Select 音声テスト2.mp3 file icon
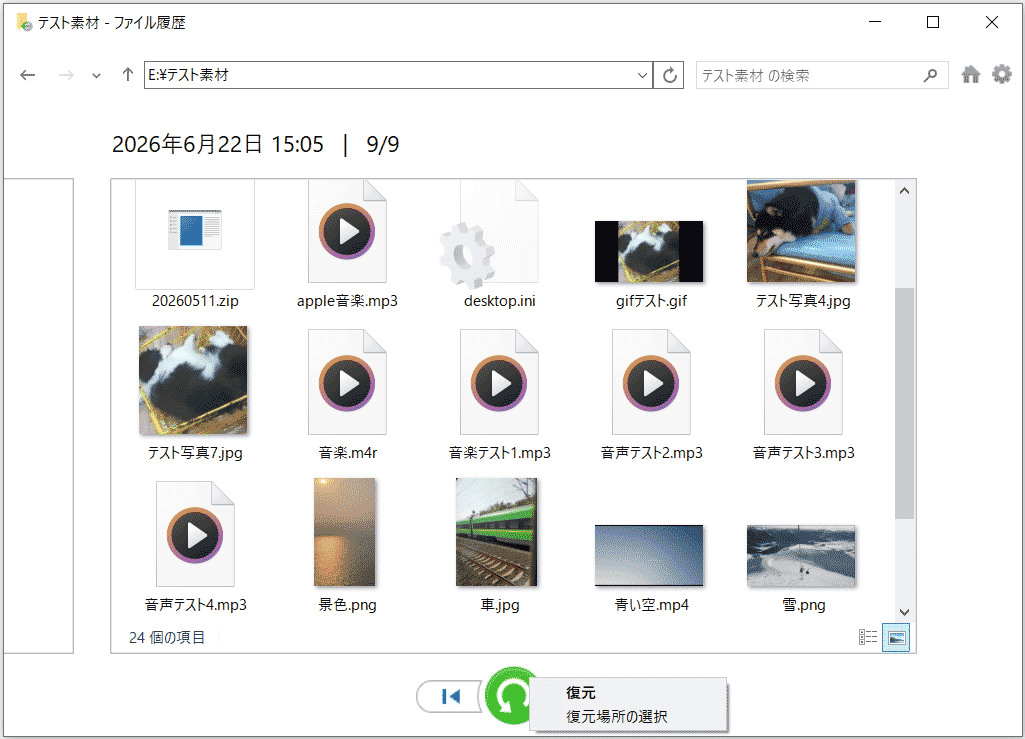 pos(651,382)
